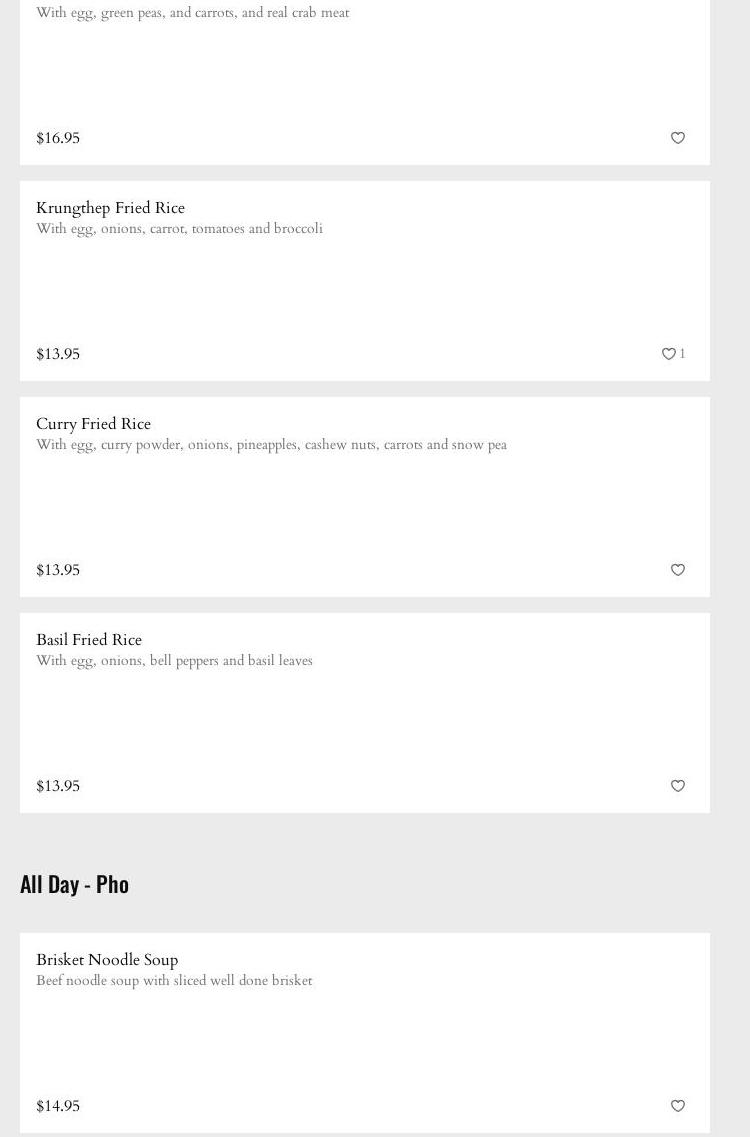This screenshot has height=1137, width=750.
Task: Click the real crab meat description text
Action: [x=192, y=13]
